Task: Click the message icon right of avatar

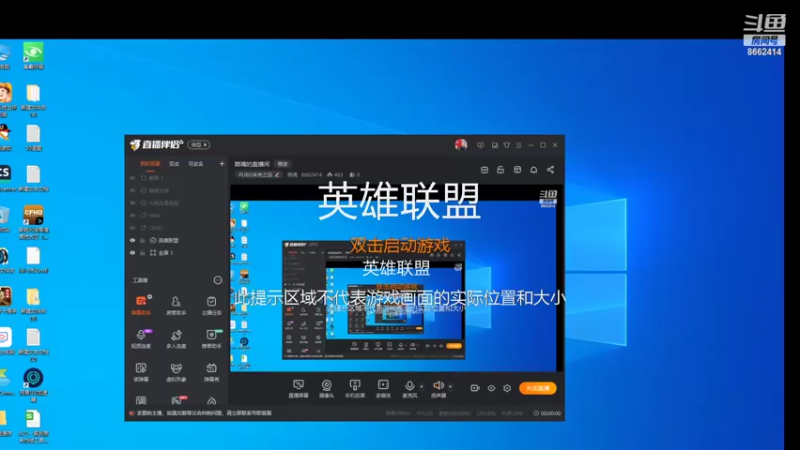Action: [x=481, y=145]
